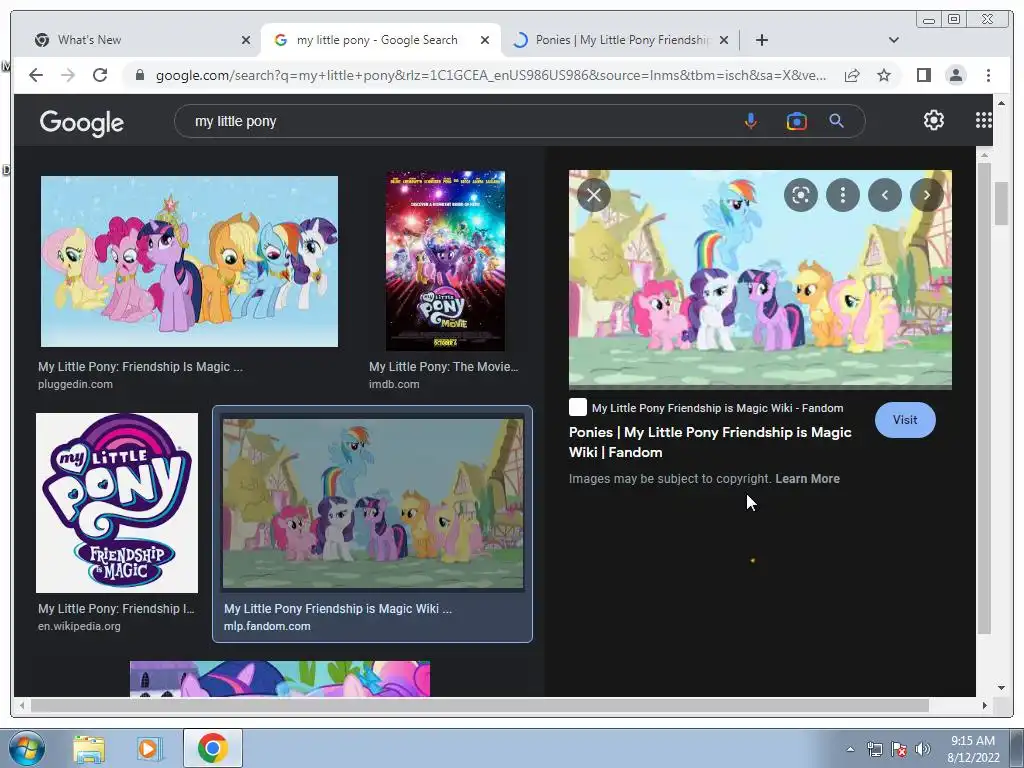Screen dimensions: 1024x768
Task: Open Chrome profile avatar
Action: tap(955, 75)
